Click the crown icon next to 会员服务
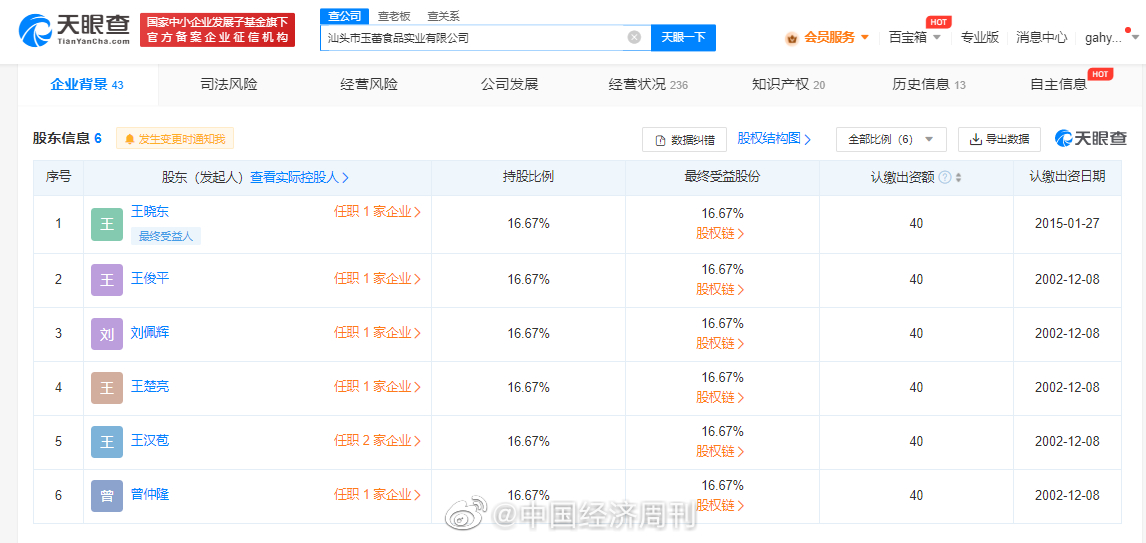1146x543 pixels. (x=792, y=38)
